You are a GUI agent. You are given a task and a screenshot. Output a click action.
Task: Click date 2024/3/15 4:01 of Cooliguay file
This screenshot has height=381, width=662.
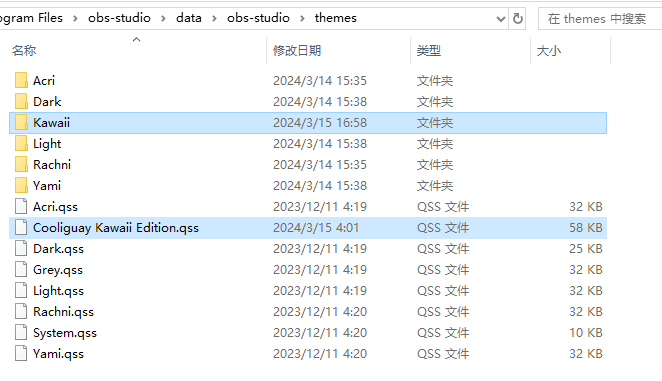(x=315, y=228)
